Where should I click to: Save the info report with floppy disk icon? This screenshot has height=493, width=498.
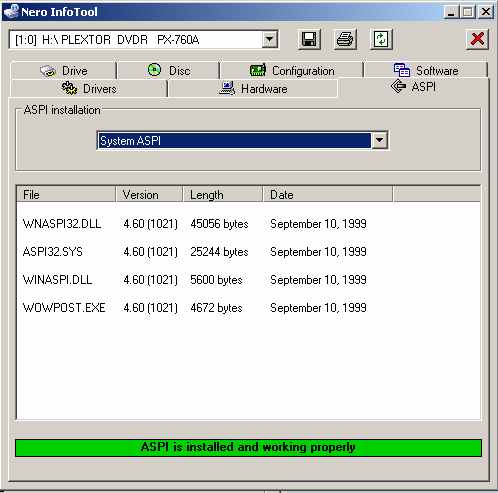pyautogui.click(x=309, y=39)
